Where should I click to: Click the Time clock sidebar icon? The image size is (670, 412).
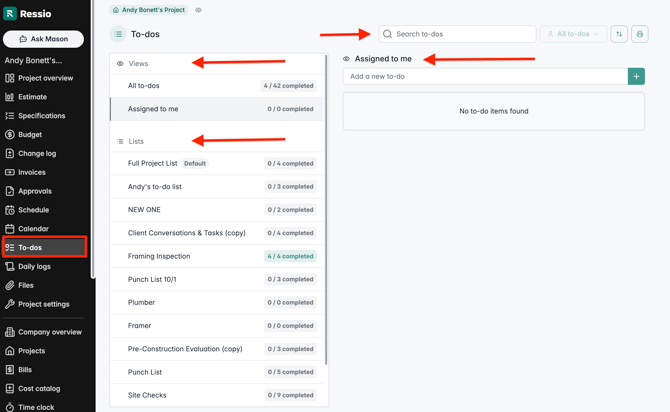10,407
